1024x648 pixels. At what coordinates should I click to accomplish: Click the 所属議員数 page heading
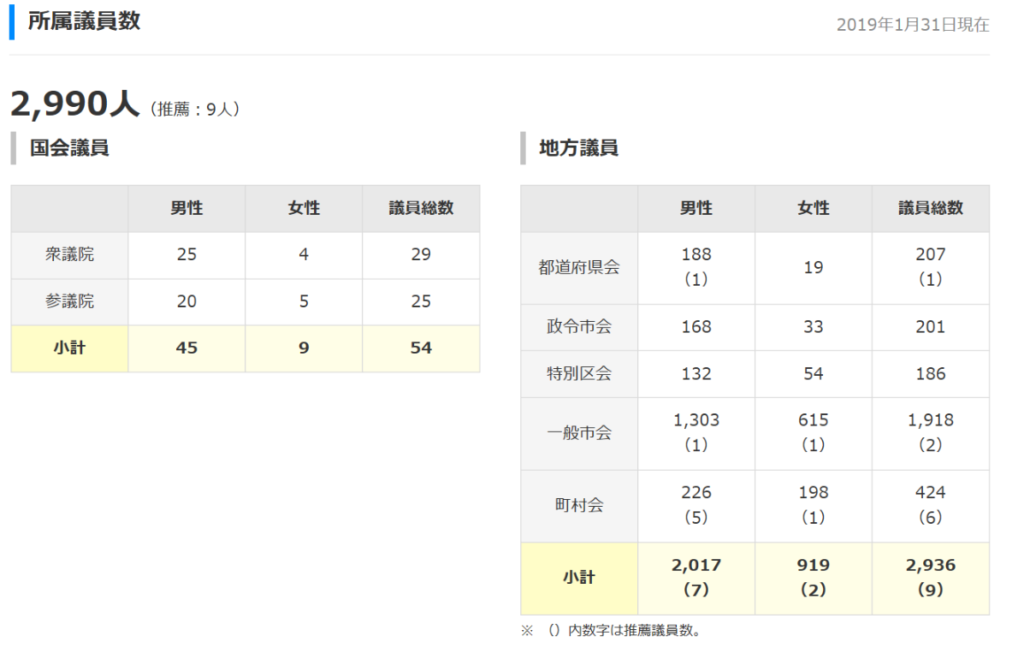click(84, 21)
